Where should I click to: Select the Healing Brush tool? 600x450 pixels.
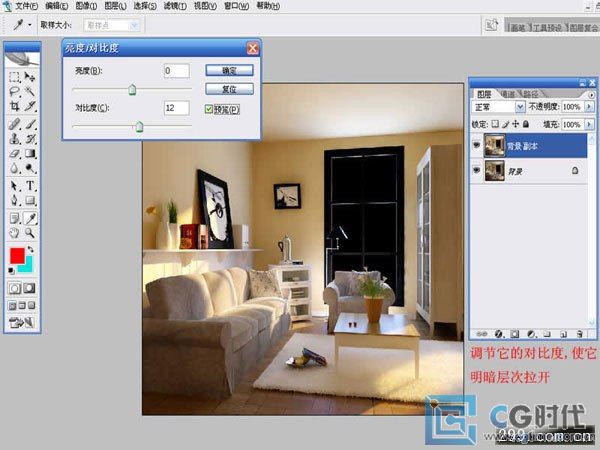(14, 124)
